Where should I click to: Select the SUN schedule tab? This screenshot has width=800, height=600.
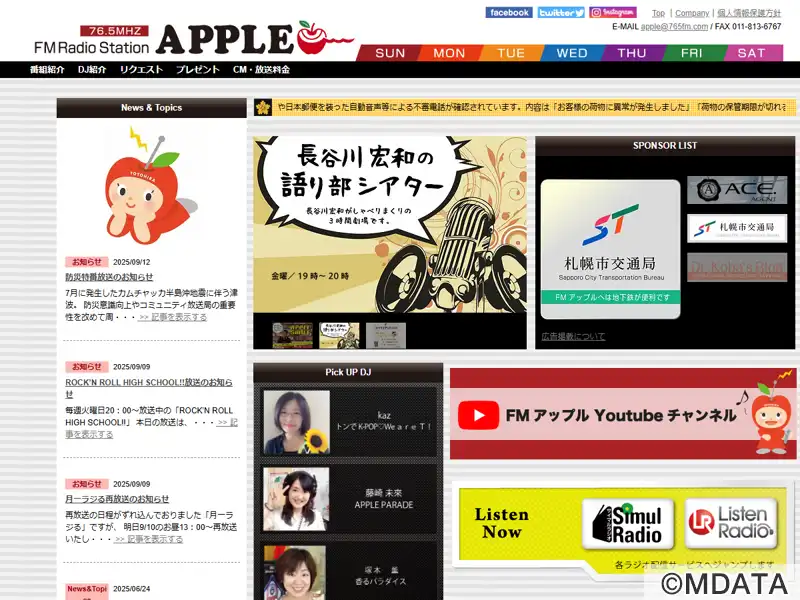[390, 53]
